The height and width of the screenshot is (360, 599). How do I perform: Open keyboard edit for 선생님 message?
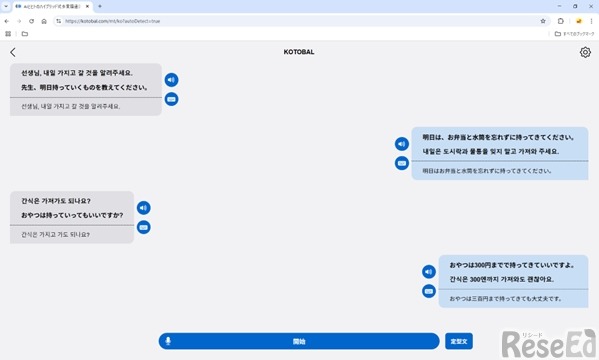[172, 99]
